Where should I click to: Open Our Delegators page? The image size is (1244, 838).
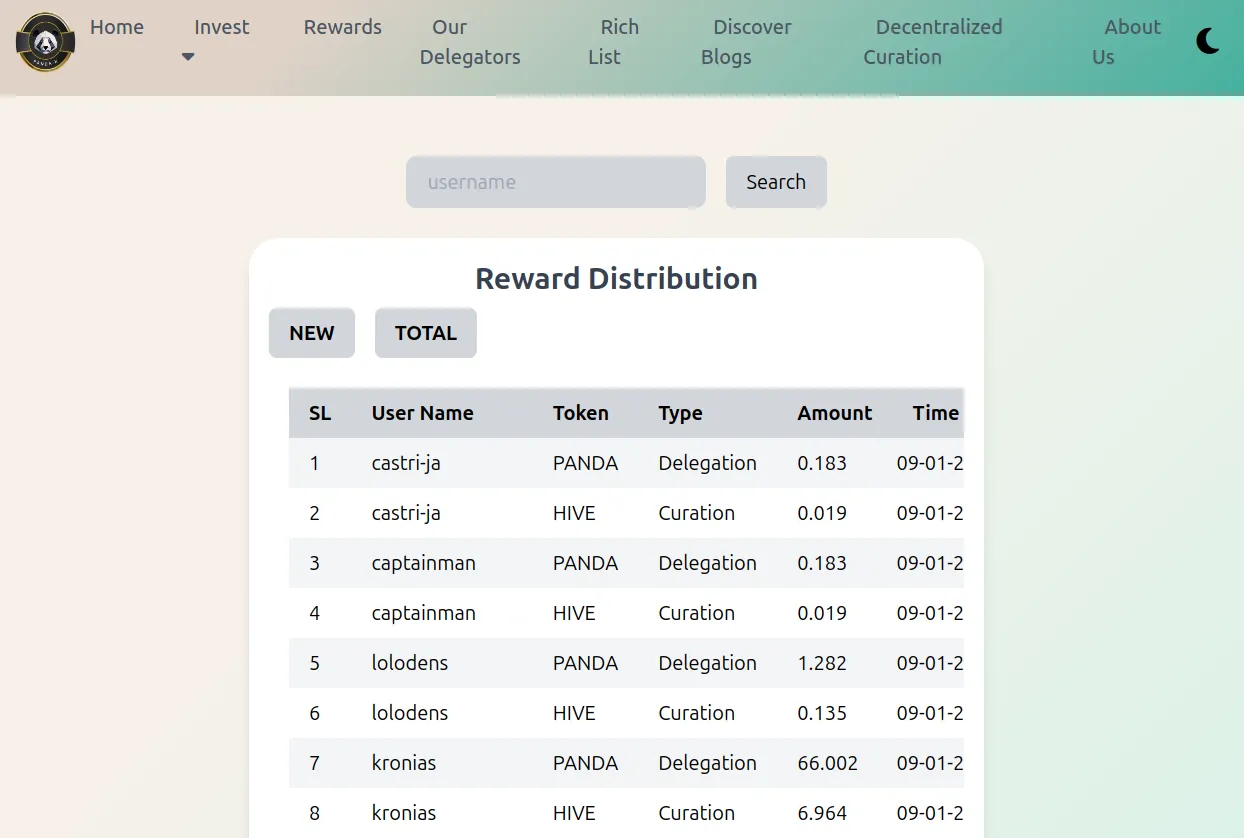coord(470,42)
